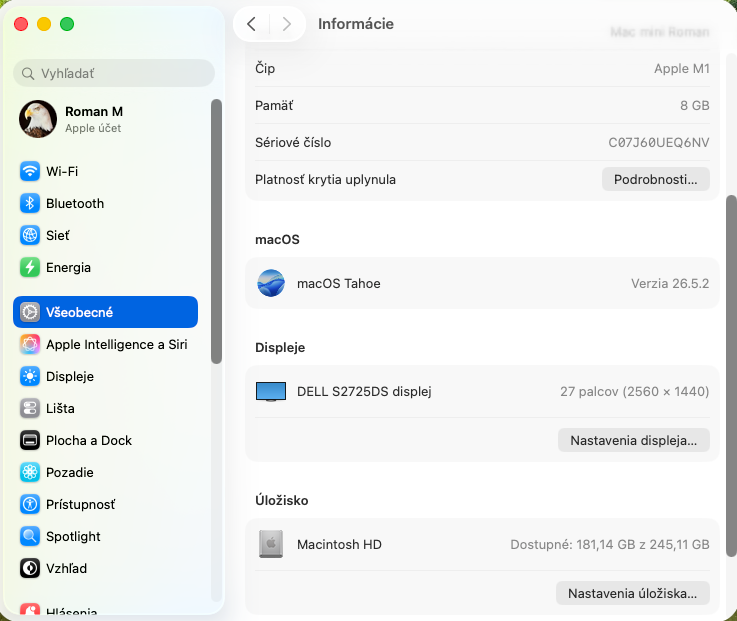Click the DELL S2725DS displej text
Screen dimensions: 737x621
pos(364,391)
